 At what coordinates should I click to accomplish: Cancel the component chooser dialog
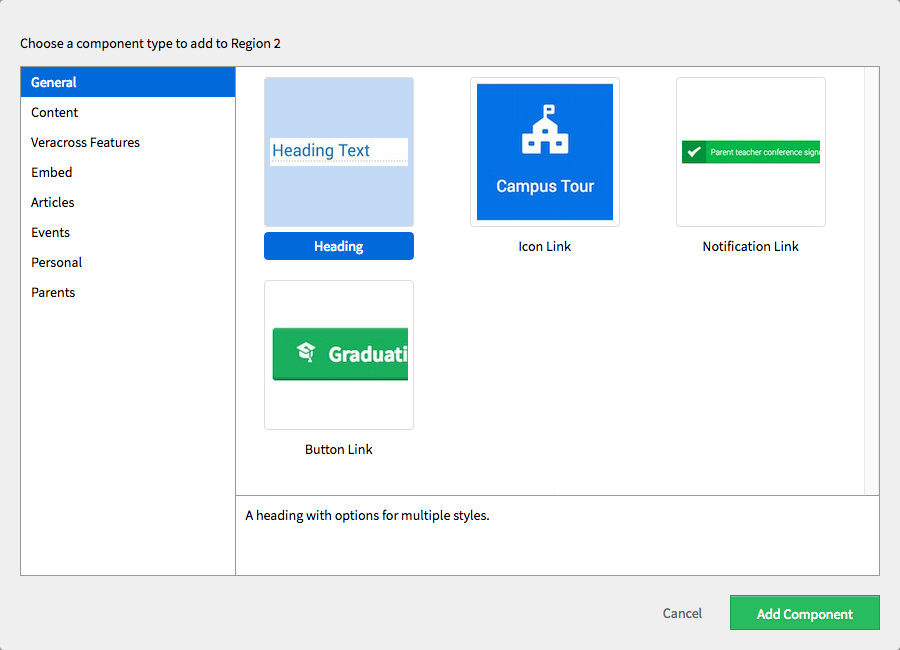coord(682,613)
